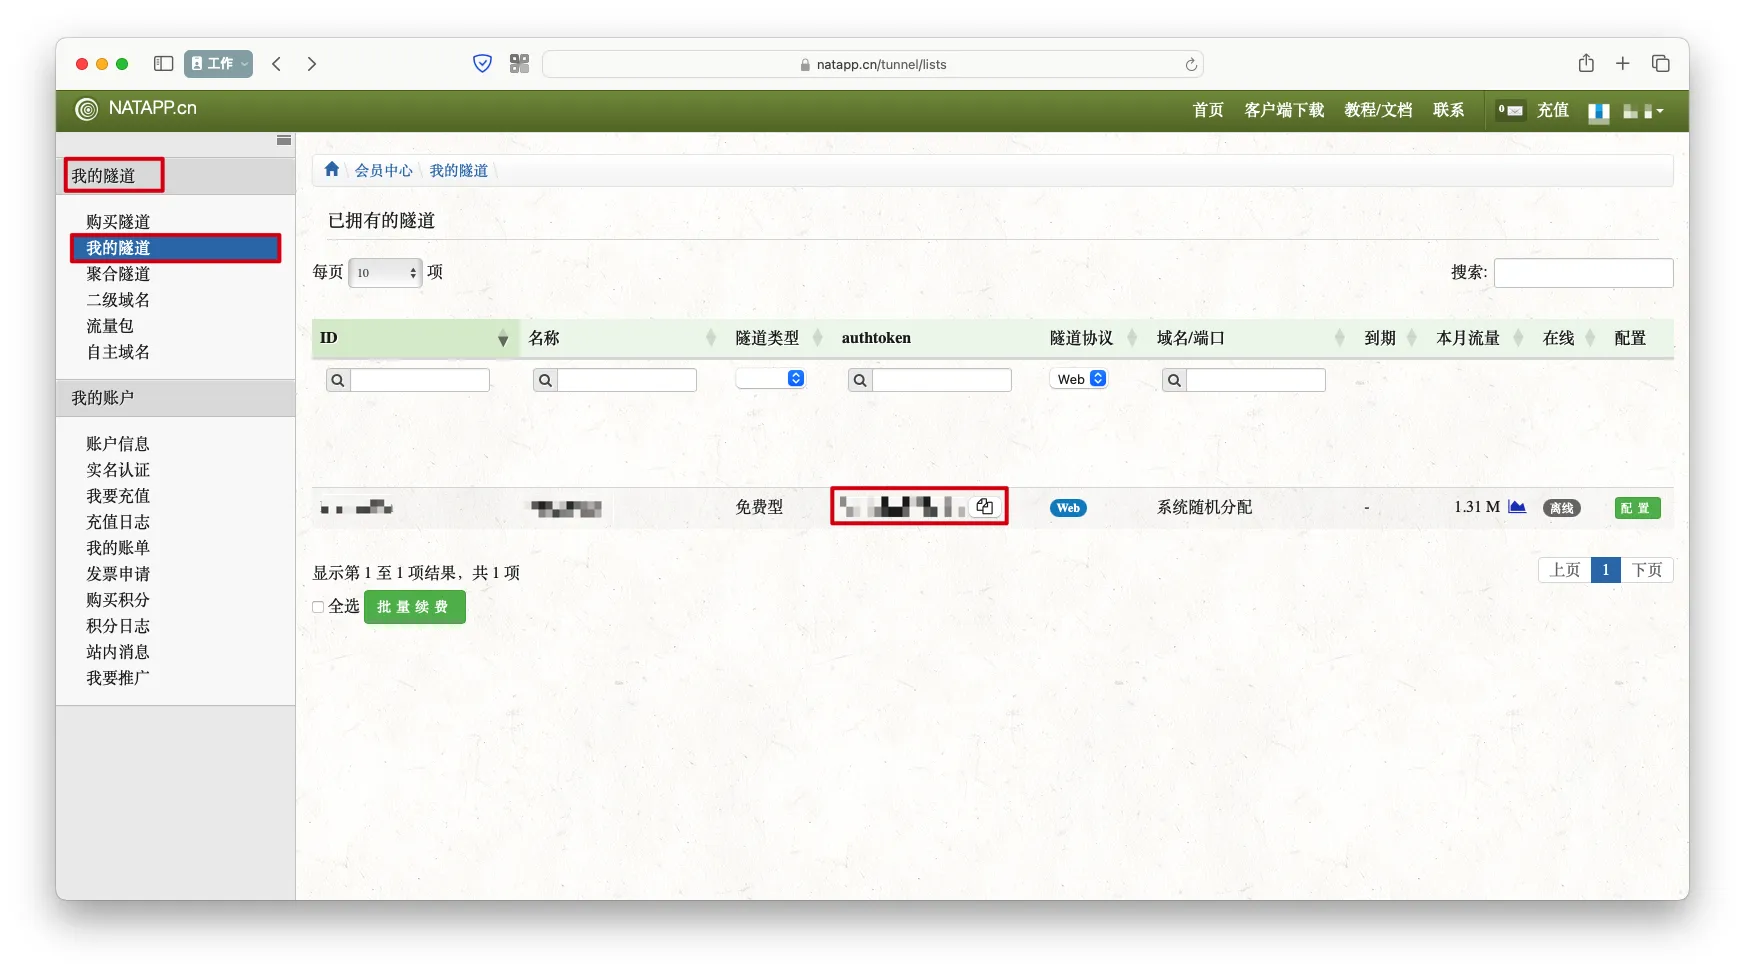Click the 搜索 search input field

tap(1582, 273)
